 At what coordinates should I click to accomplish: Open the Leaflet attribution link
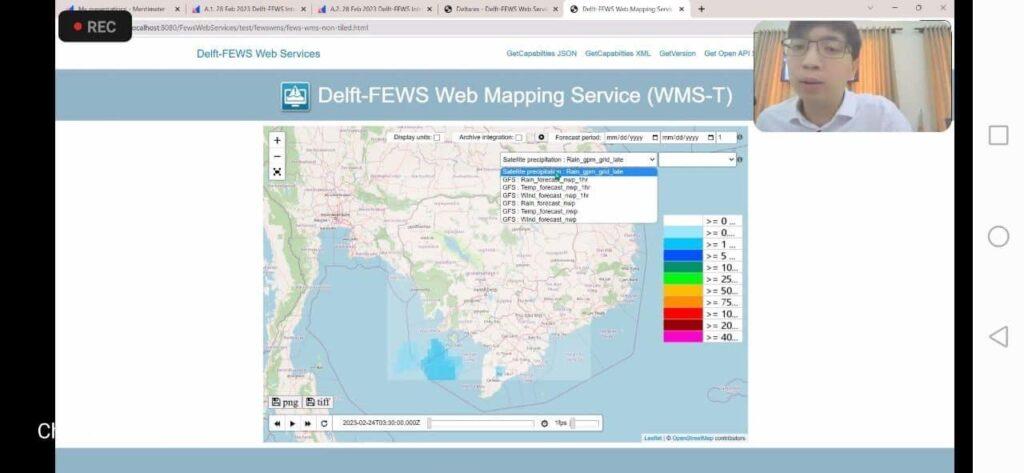pyautogui.click(x=652, y=438)
